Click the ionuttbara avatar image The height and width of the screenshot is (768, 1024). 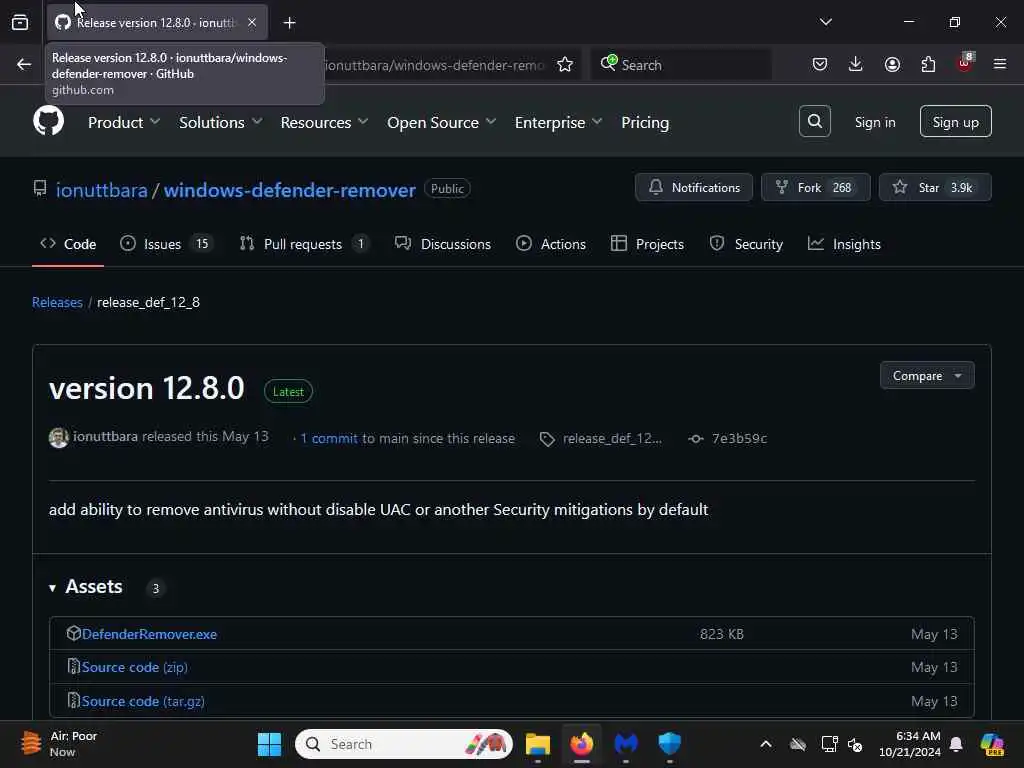click(x=59, y=438)
